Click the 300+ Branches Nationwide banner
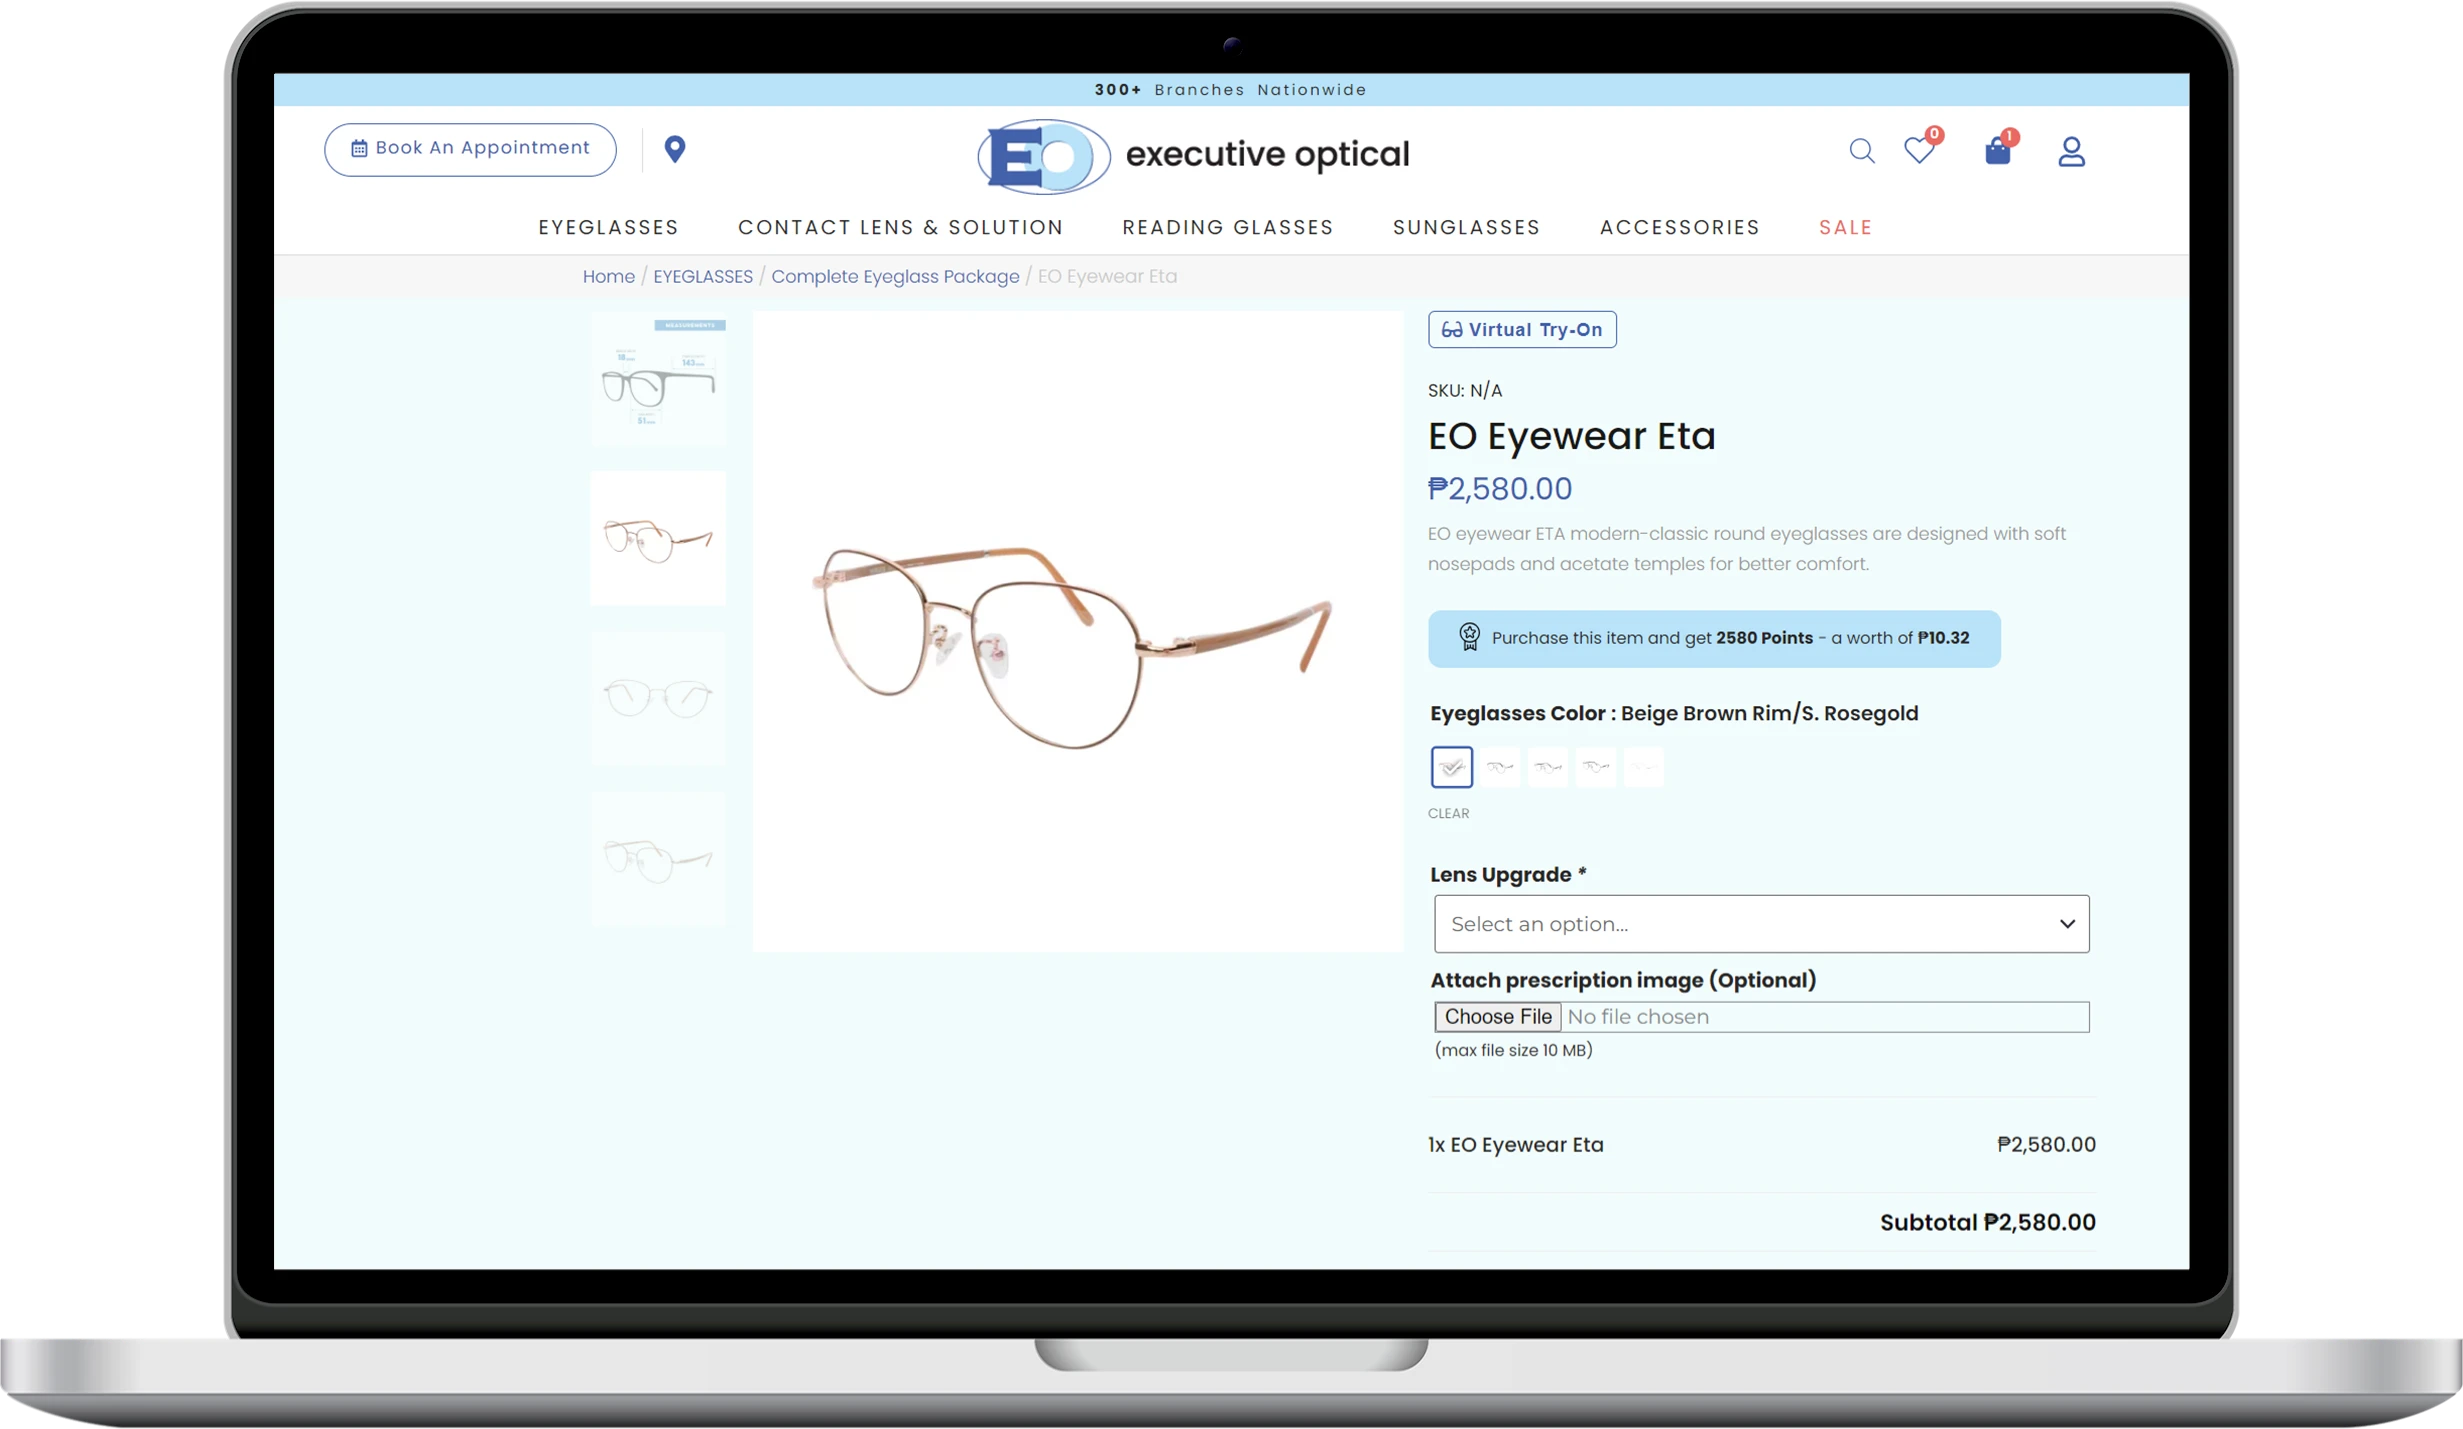Viewport: 2463px width, 1429px height. (1231, 90)
